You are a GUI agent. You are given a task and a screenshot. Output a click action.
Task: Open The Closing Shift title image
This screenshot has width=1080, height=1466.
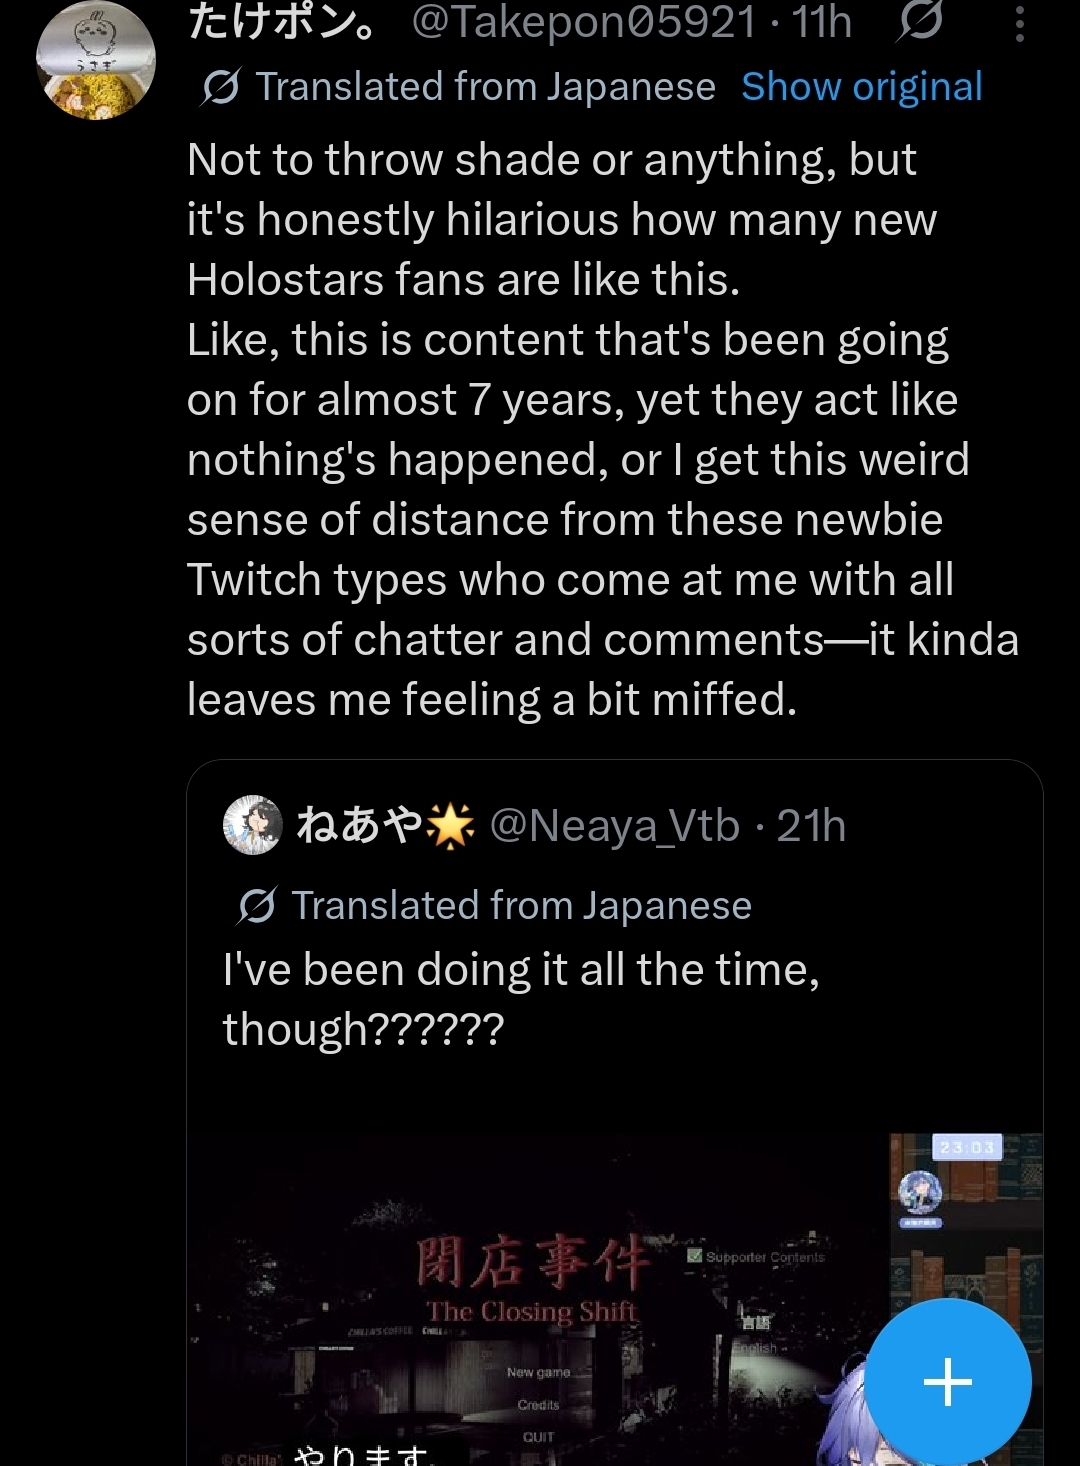533,1280
